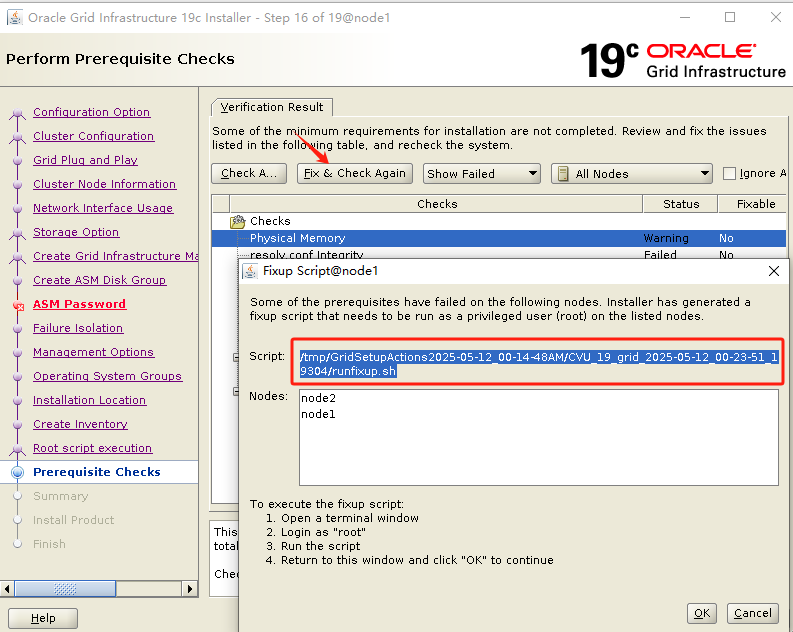Go to Storage Option step
Image resolution: width=793 pixels, height=632 pixels.
point(76,232)
